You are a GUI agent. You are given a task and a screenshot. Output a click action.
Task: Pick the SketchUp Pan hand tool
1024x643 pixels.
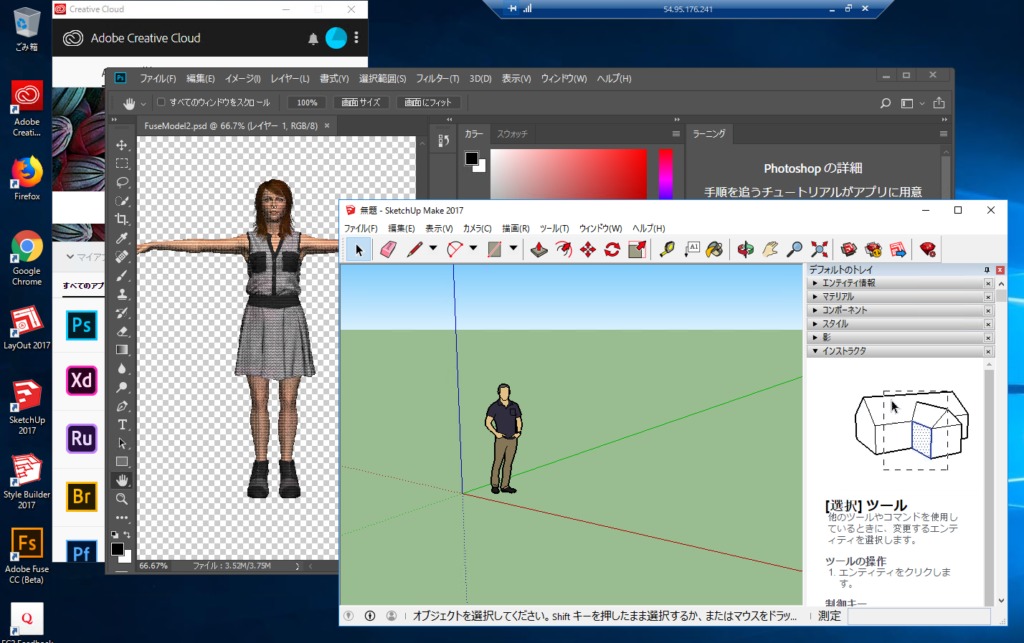(x=770, y=249)
